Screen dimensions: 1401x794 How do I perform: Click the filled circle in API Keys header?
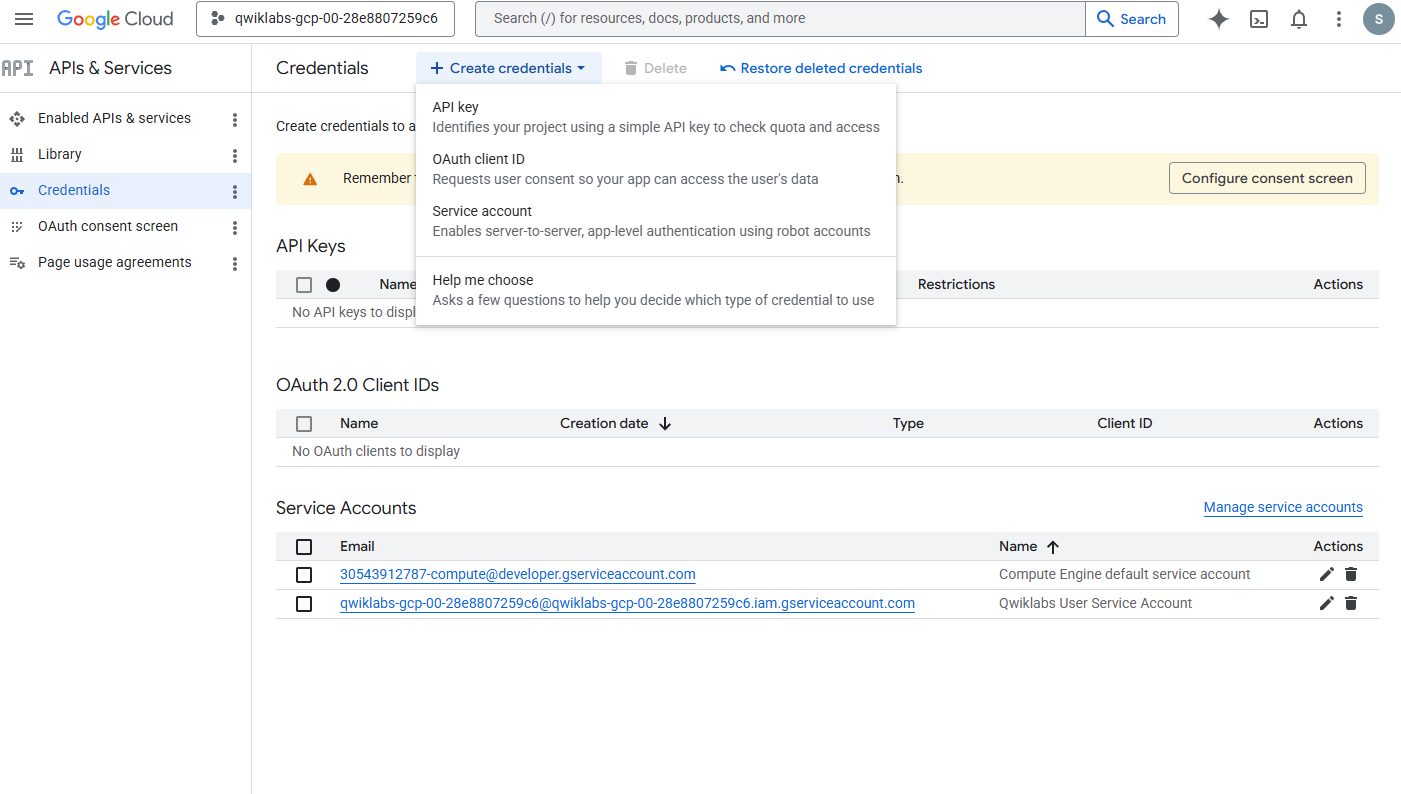coord(333,285)
